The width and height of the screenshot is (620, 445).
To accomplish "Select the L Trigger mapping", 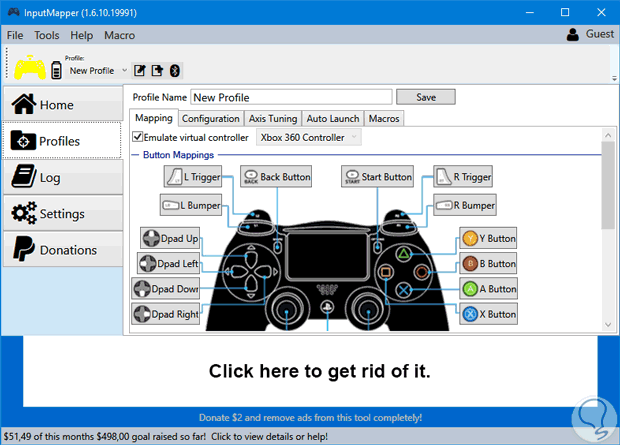I will pos(193,176).
